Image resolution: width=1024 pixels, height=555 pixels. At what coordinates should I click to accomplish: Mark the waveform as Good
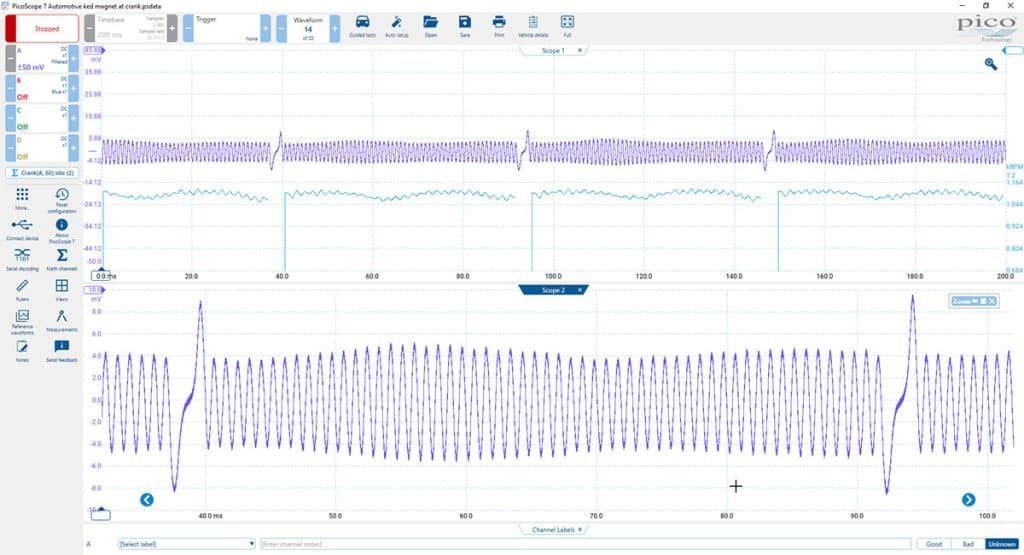(x=934, y=544)
